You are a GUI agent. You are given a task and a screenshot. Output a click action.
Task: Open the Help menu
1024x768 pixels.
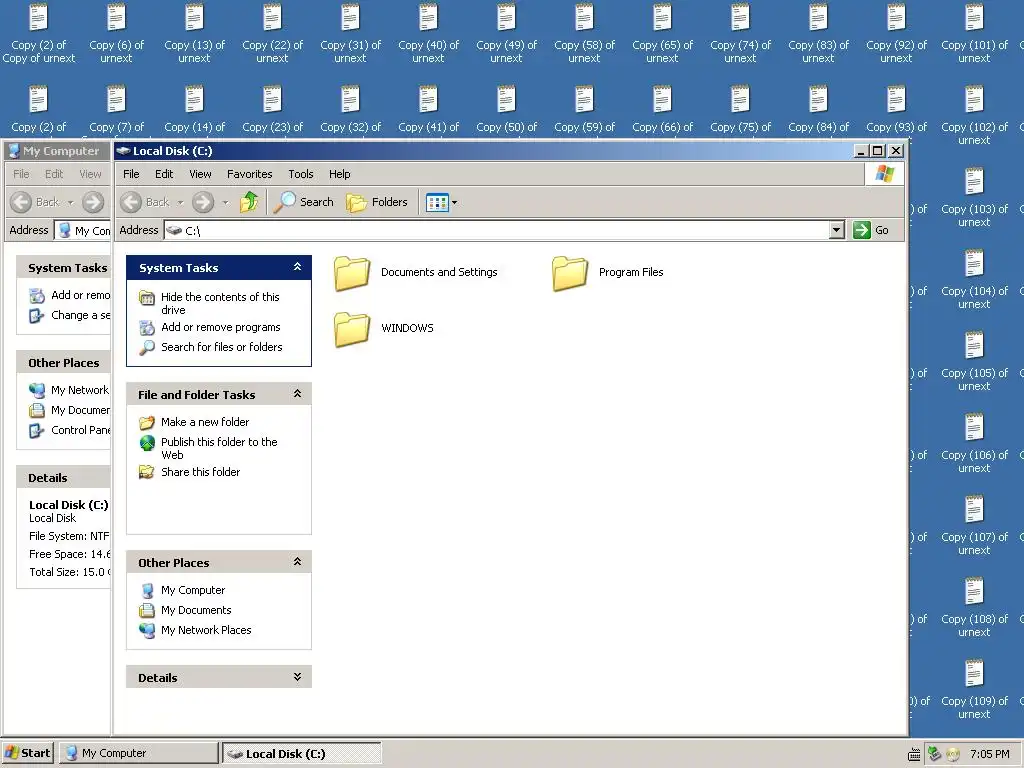coord(340,174)
